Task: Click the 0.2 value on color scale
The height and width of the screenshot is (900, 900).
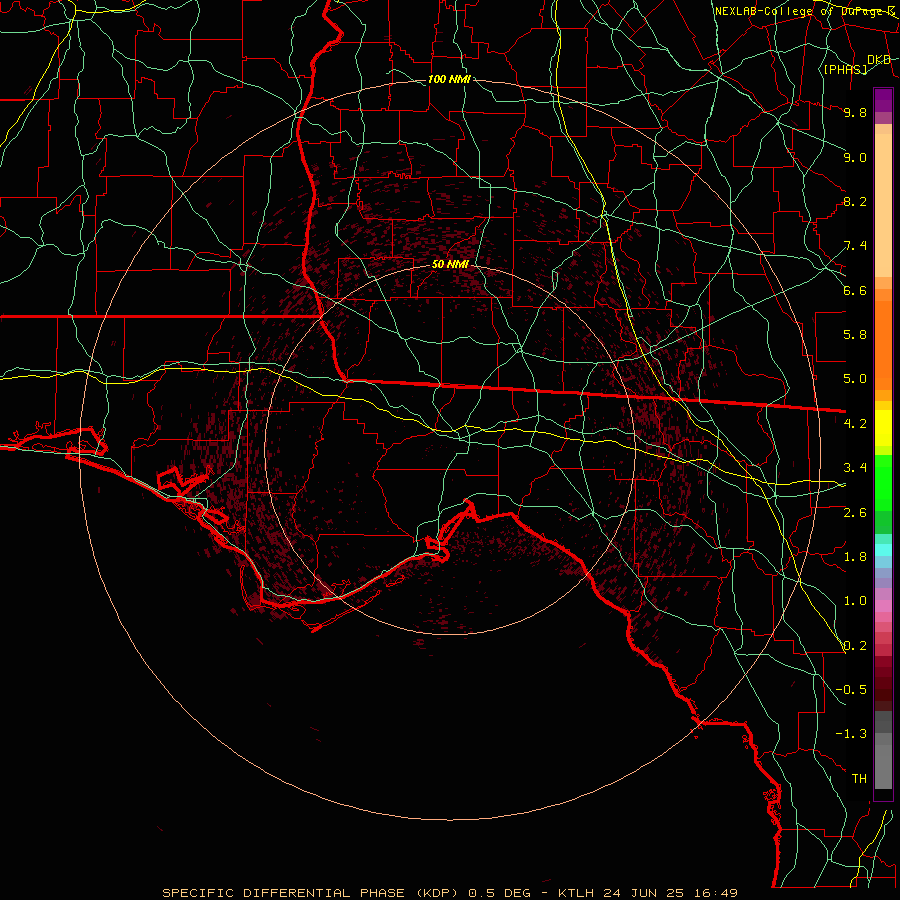Action: coord(855,646)
